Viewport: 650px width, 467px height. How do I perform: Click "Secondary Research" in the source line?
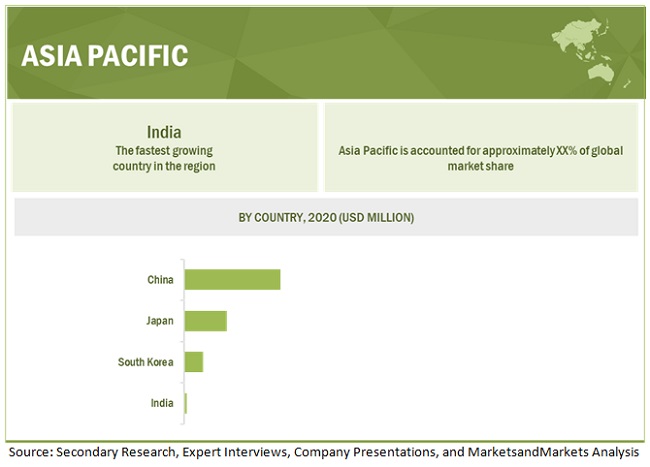pos(115,453)
